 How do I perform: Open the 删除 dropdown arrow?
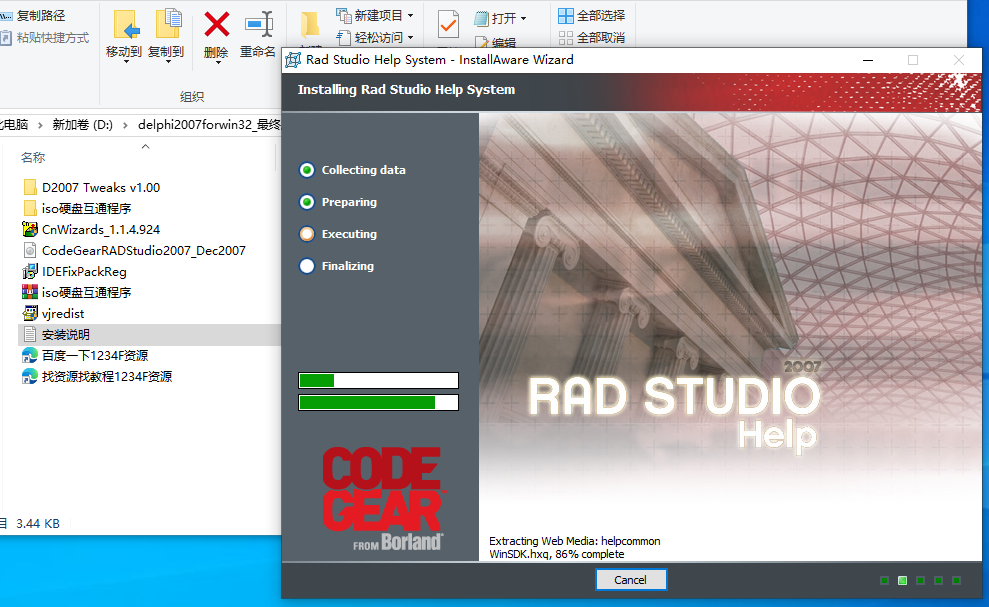tap(217, 62)
